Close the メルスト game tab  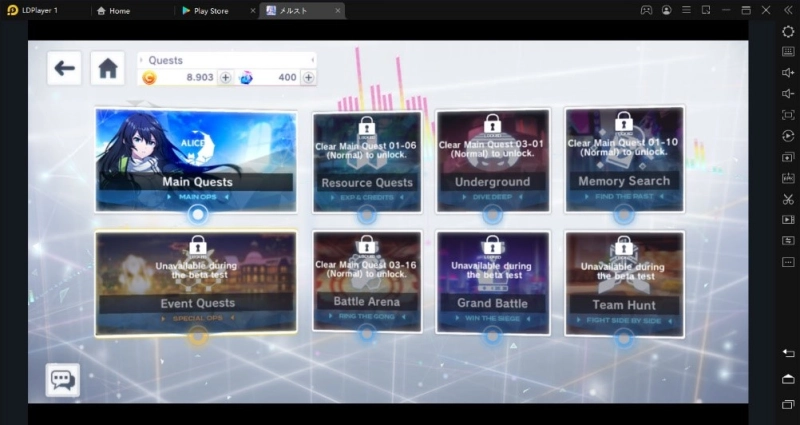(337, 11)
